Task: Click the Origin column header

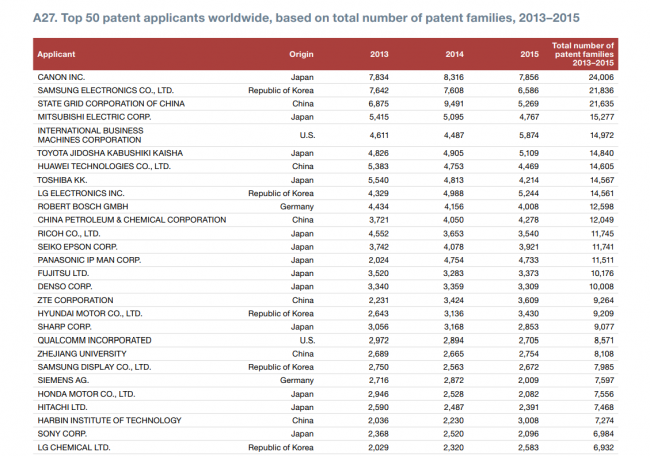Action: [x=301, y=53]
